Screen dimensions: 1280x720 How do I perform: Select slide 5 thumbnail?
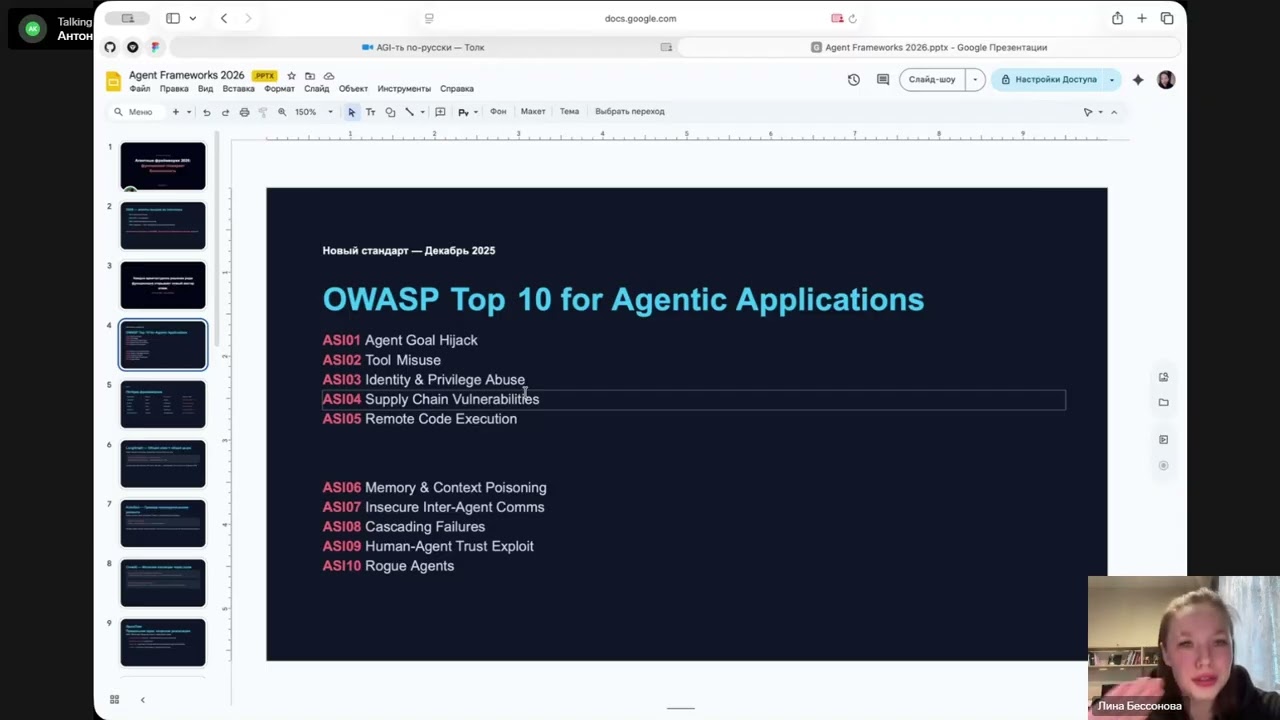pos(163,404)
